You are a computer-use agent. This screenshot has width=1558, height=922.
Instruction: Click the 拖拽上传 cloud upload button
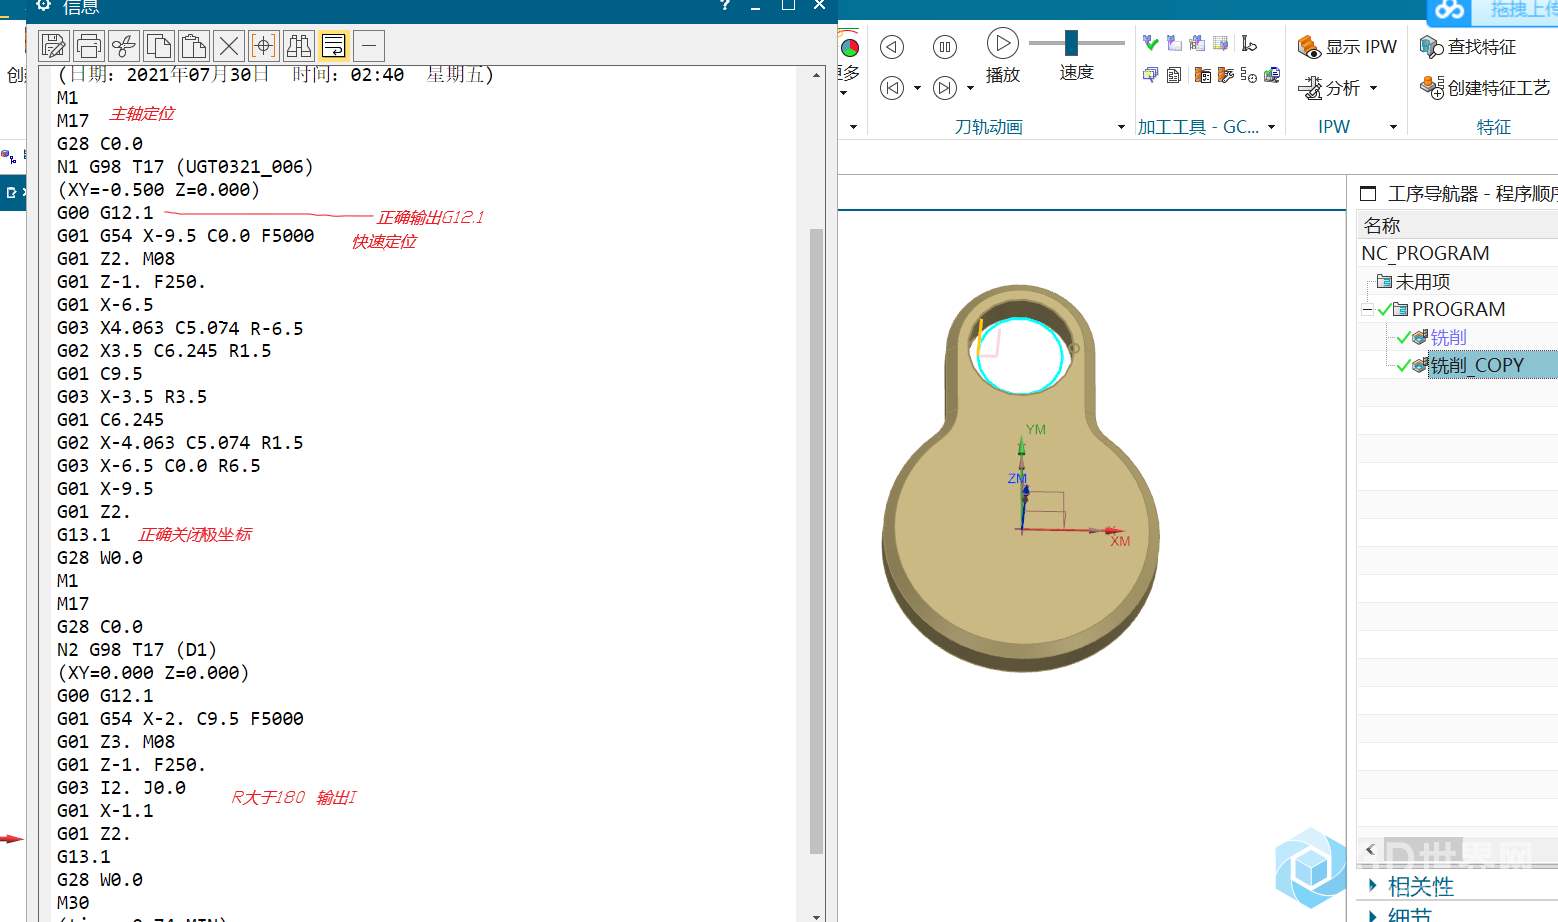point(1492,11)
